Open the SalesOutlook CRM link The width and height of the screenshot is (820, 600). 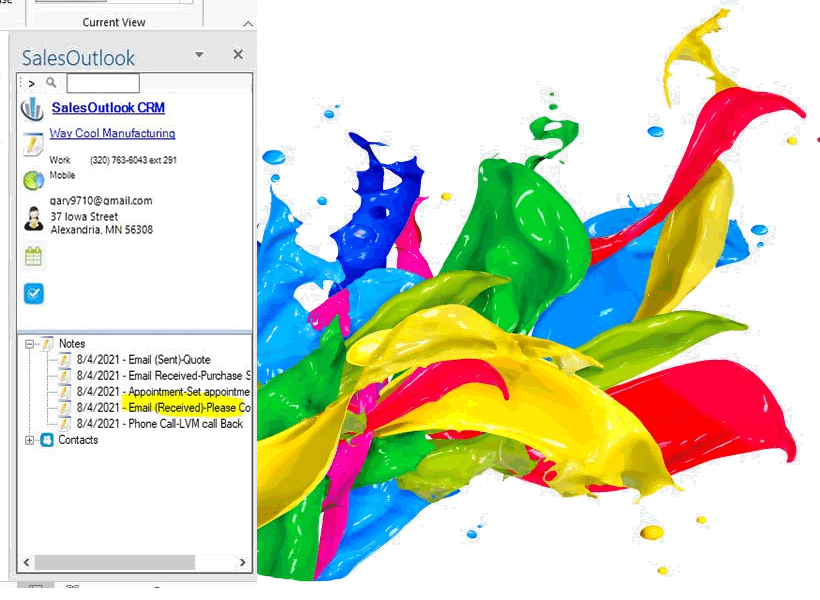pyautogui.click(x=108, y=108)
